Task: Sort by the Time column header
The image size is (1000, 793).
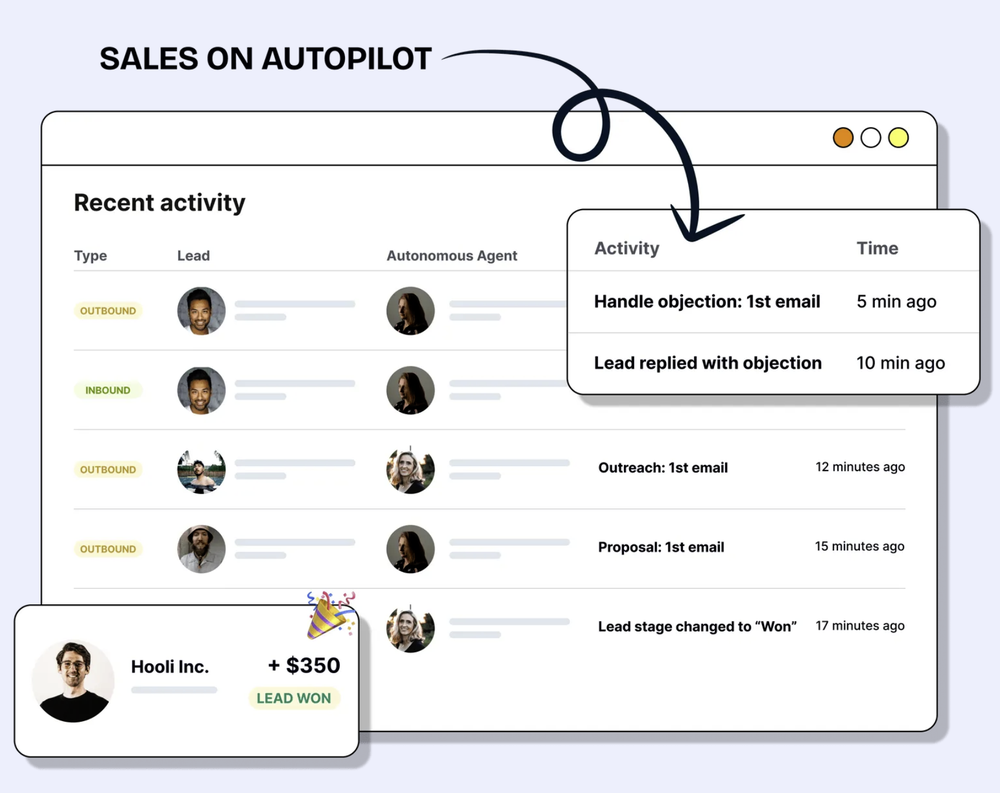Action: coord(877,248)
